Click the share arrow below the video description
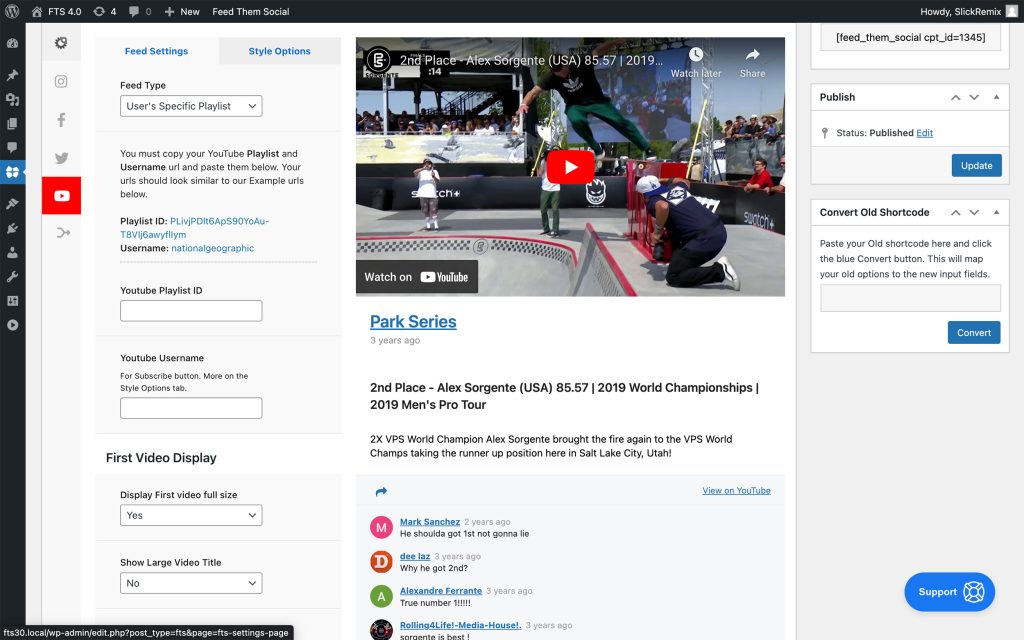This screenshot has height=640, width=1024. tap(381, 491)
